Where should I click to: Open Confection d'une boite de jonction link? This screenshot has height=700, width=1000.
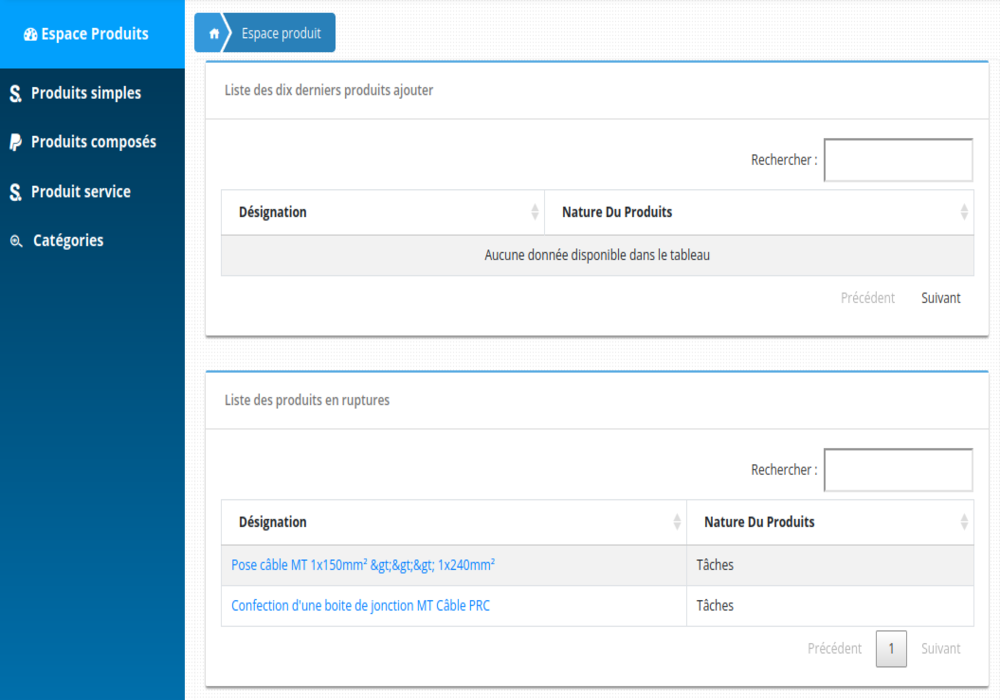pyautogui.click(x=360, y=606)
